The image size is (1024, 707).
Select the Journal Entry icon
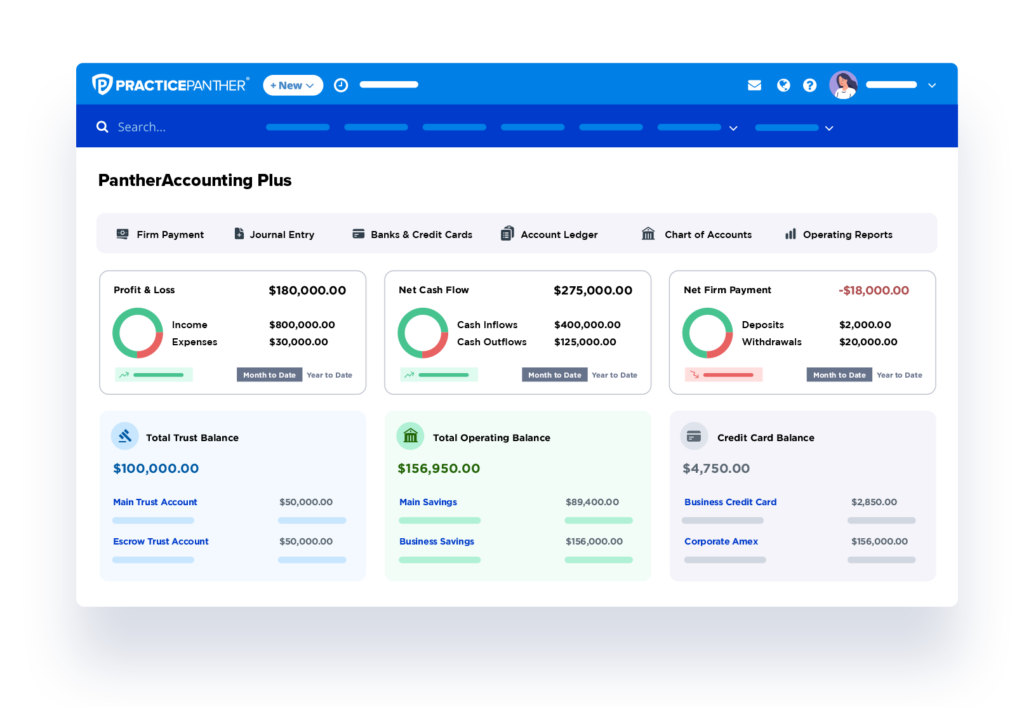pos(274,234)
